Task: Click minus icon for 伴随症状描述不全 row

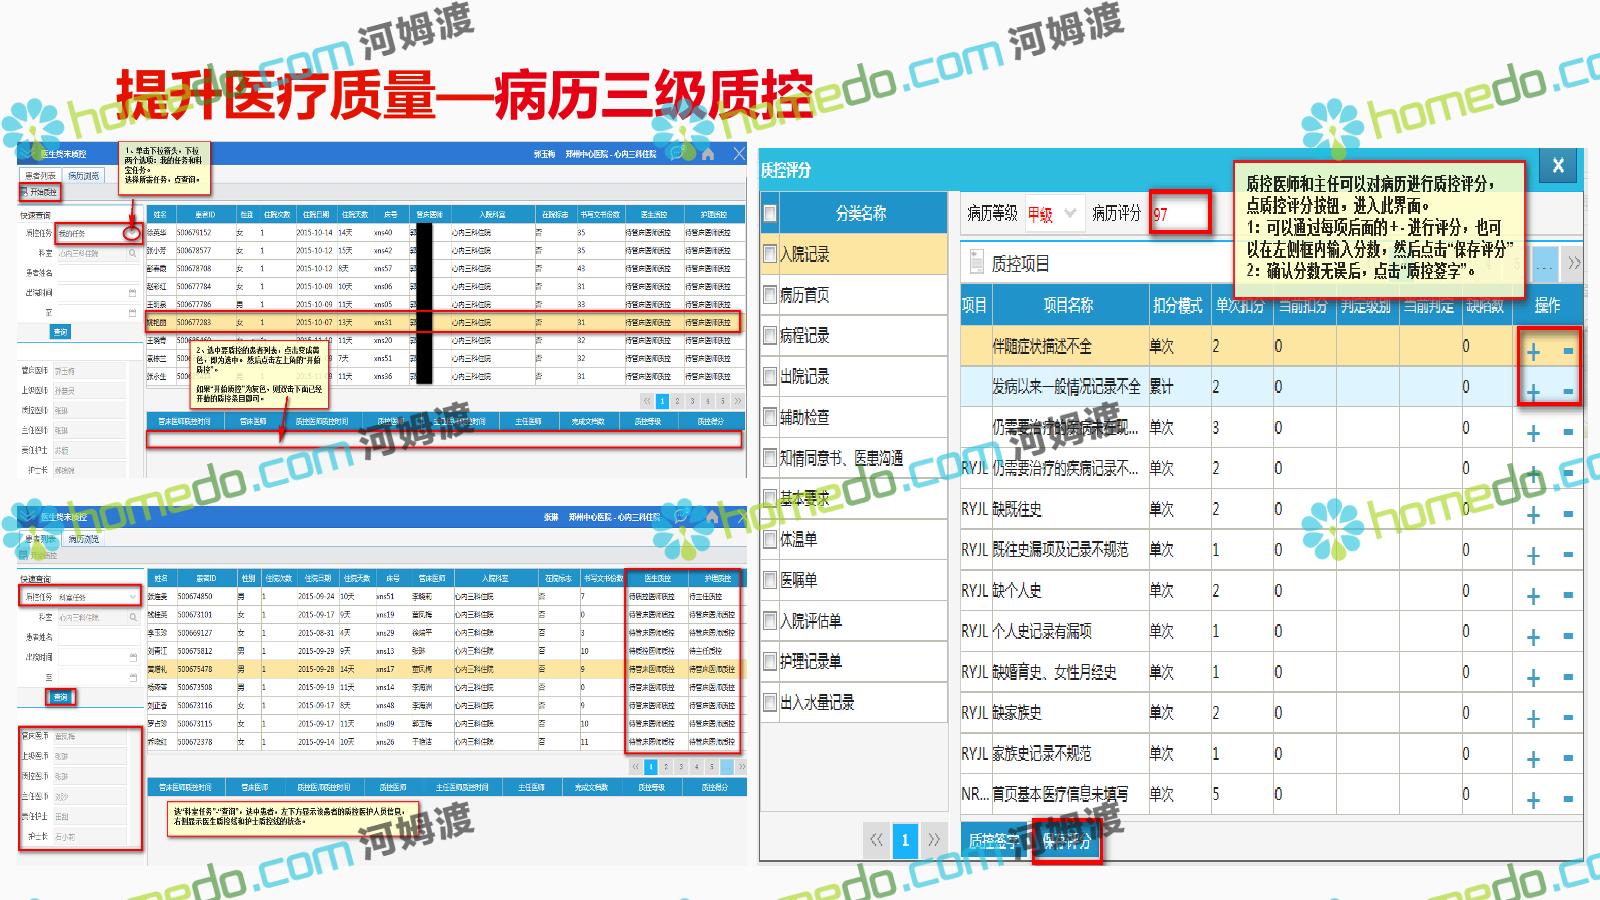Action: [x=1568, y=351]
